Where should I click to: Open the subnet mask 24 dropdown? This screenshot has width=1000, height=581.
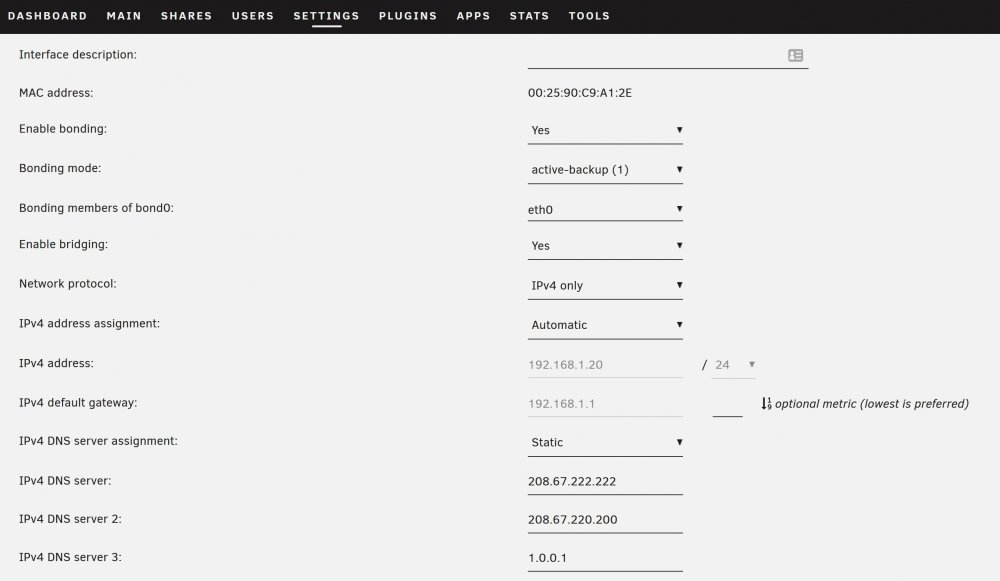(x=734, y=365)
